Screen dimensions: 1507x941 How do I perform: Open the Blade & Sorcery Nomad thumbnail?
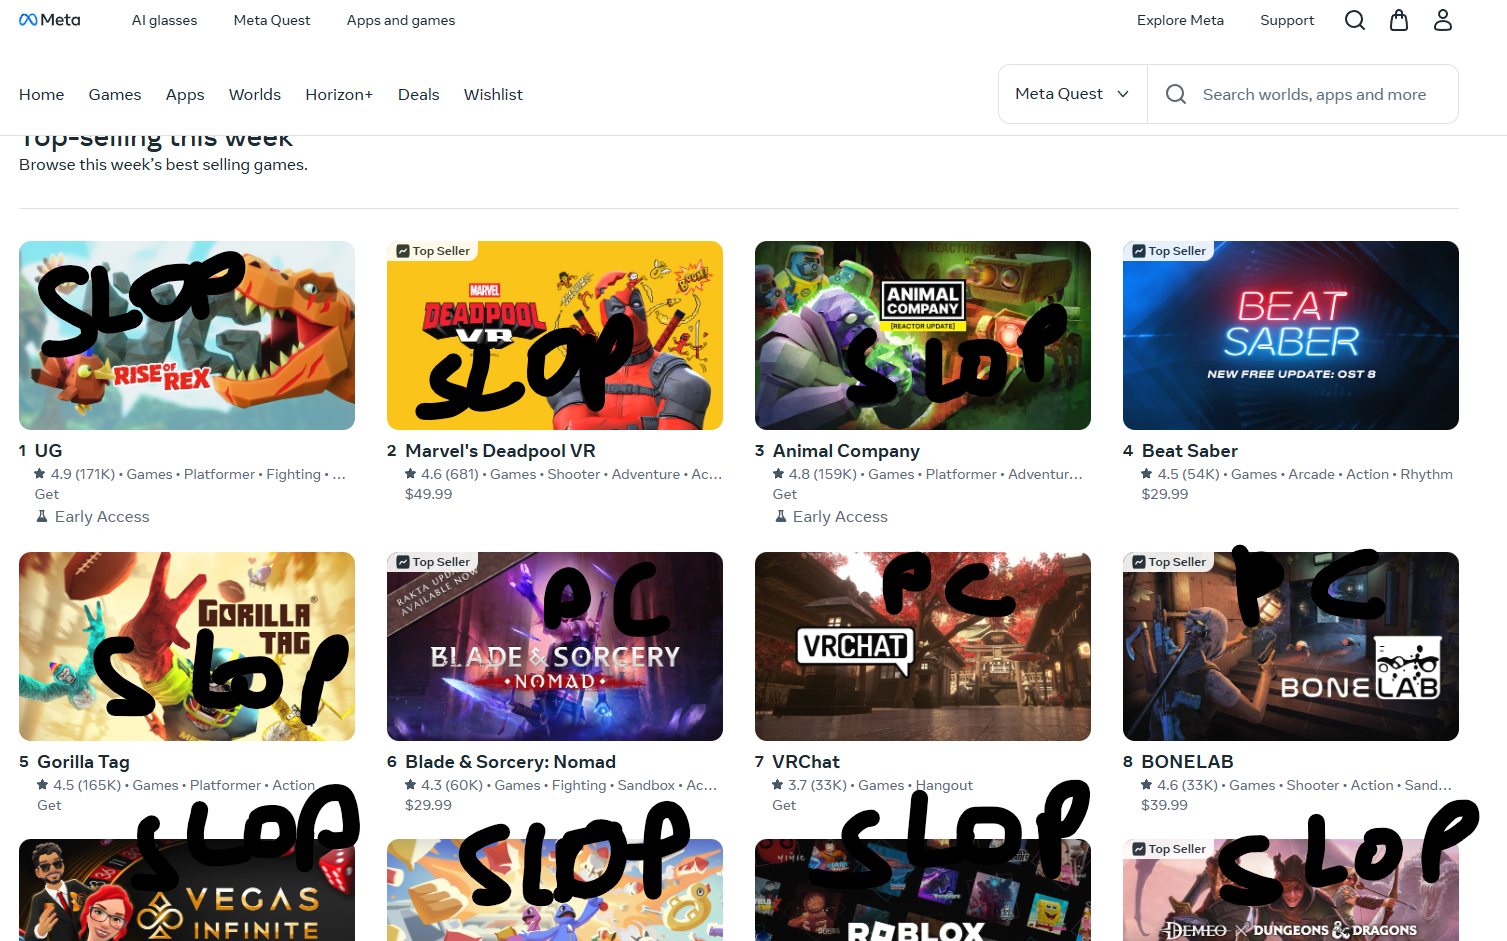[555, 646]
